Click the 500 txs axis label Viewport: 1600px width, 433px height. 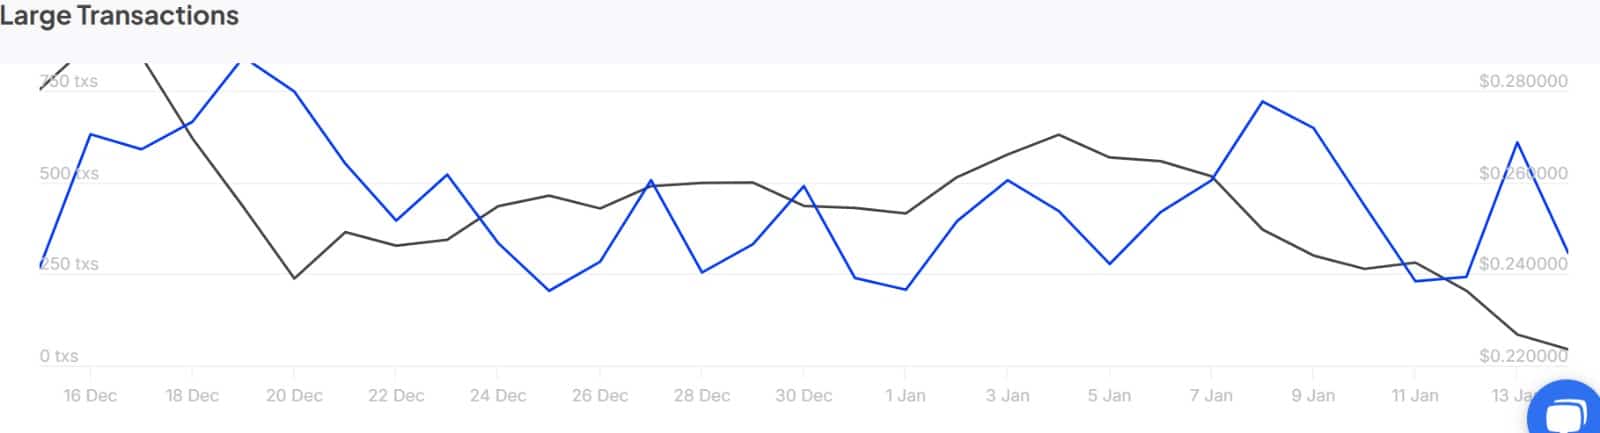coord(69,174)
